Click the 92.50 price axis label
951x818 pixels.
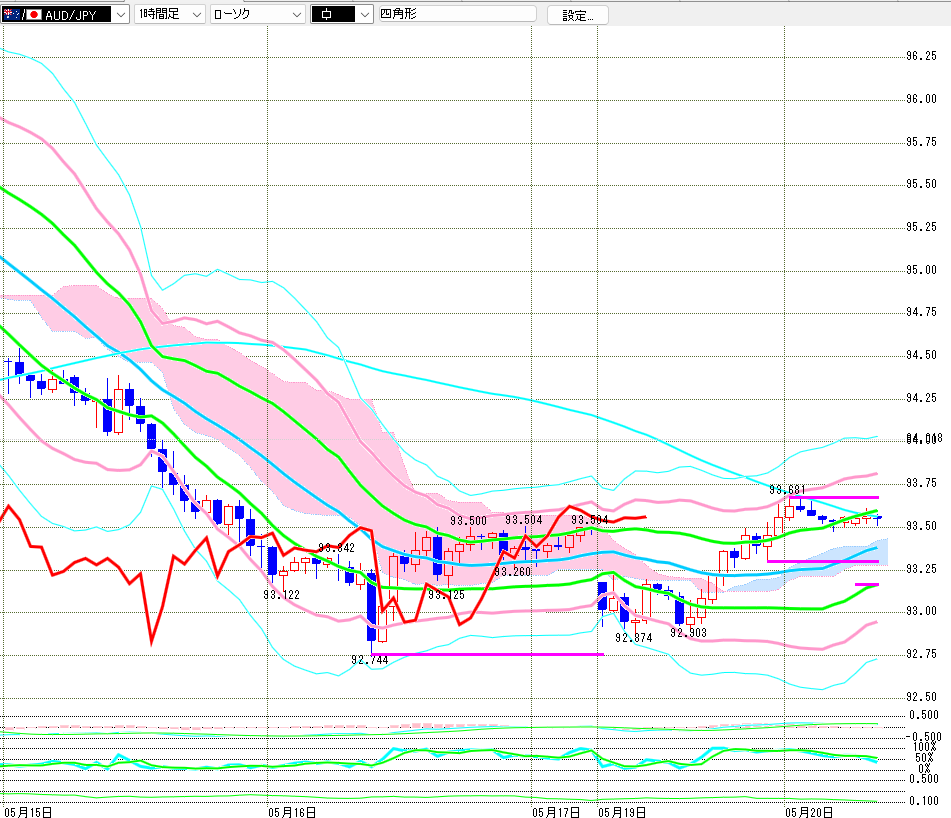pos(921,697)
